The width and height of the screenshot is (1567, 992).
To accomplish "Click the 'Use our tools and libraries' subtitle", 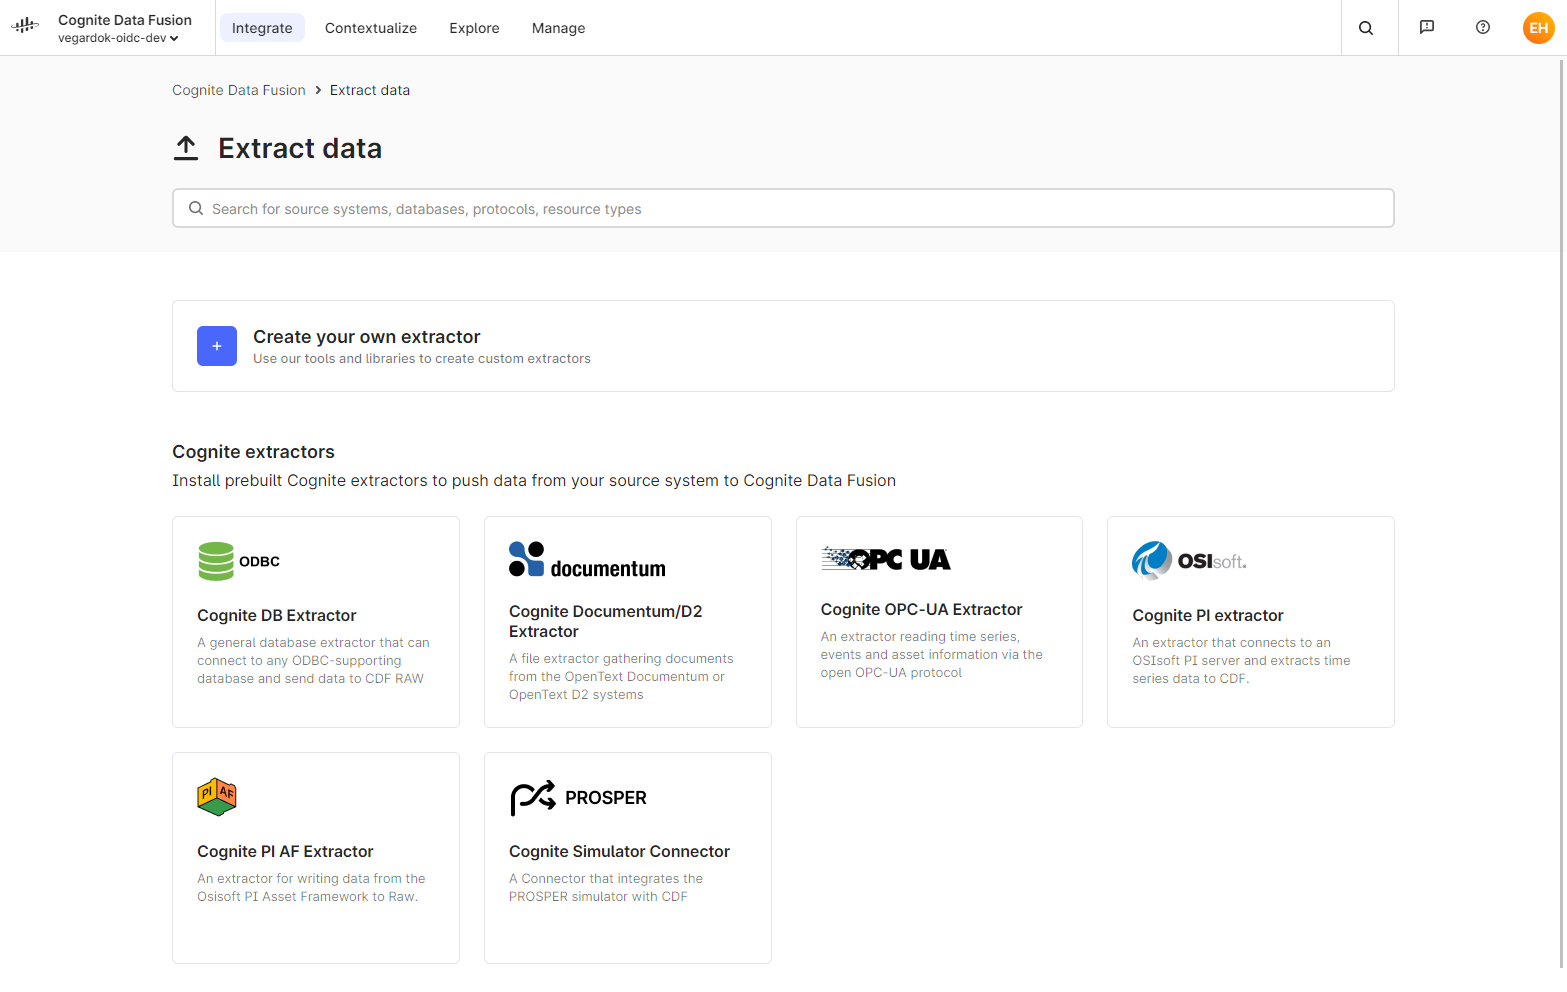I will click(x=422, y=359).
